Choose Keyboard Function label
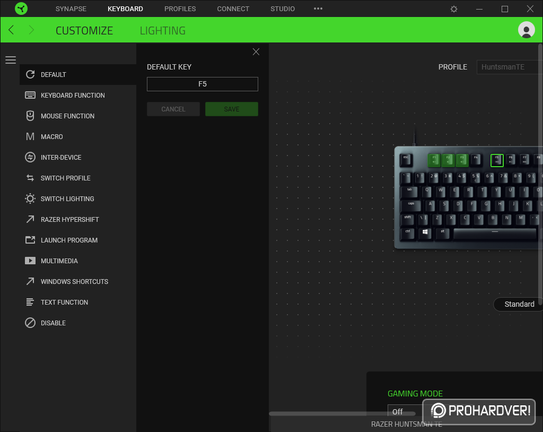This screenshot has height=432, width=543. (73, 95)
